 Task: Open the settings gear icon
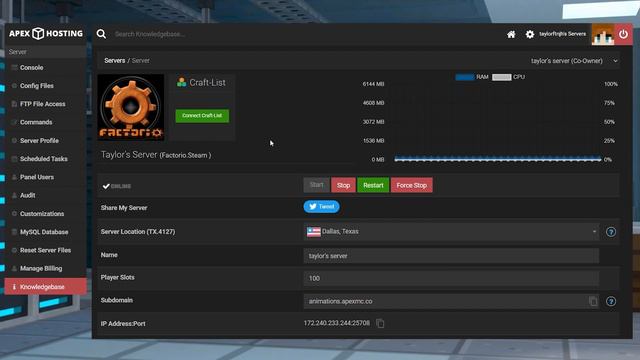pyautogui.click(x=530, y=34)
